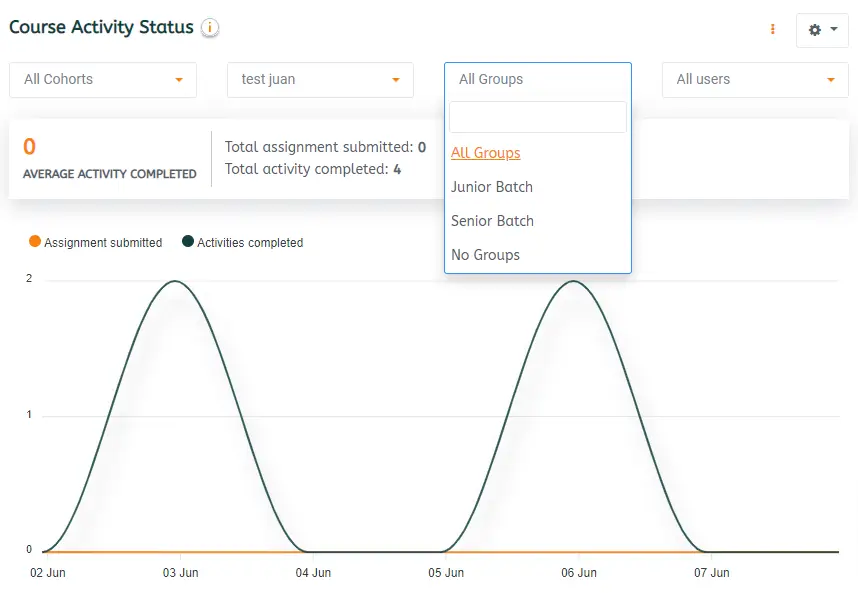The height and width of the screenshot is (593, 858).
Task: Open the gear settings dropdown
Action: pyautogui.click(x=822, y=30)
